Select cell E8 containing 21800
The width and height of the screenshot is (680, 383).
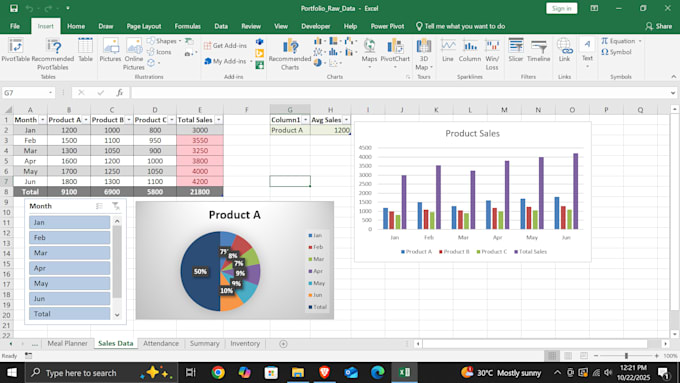200,192
